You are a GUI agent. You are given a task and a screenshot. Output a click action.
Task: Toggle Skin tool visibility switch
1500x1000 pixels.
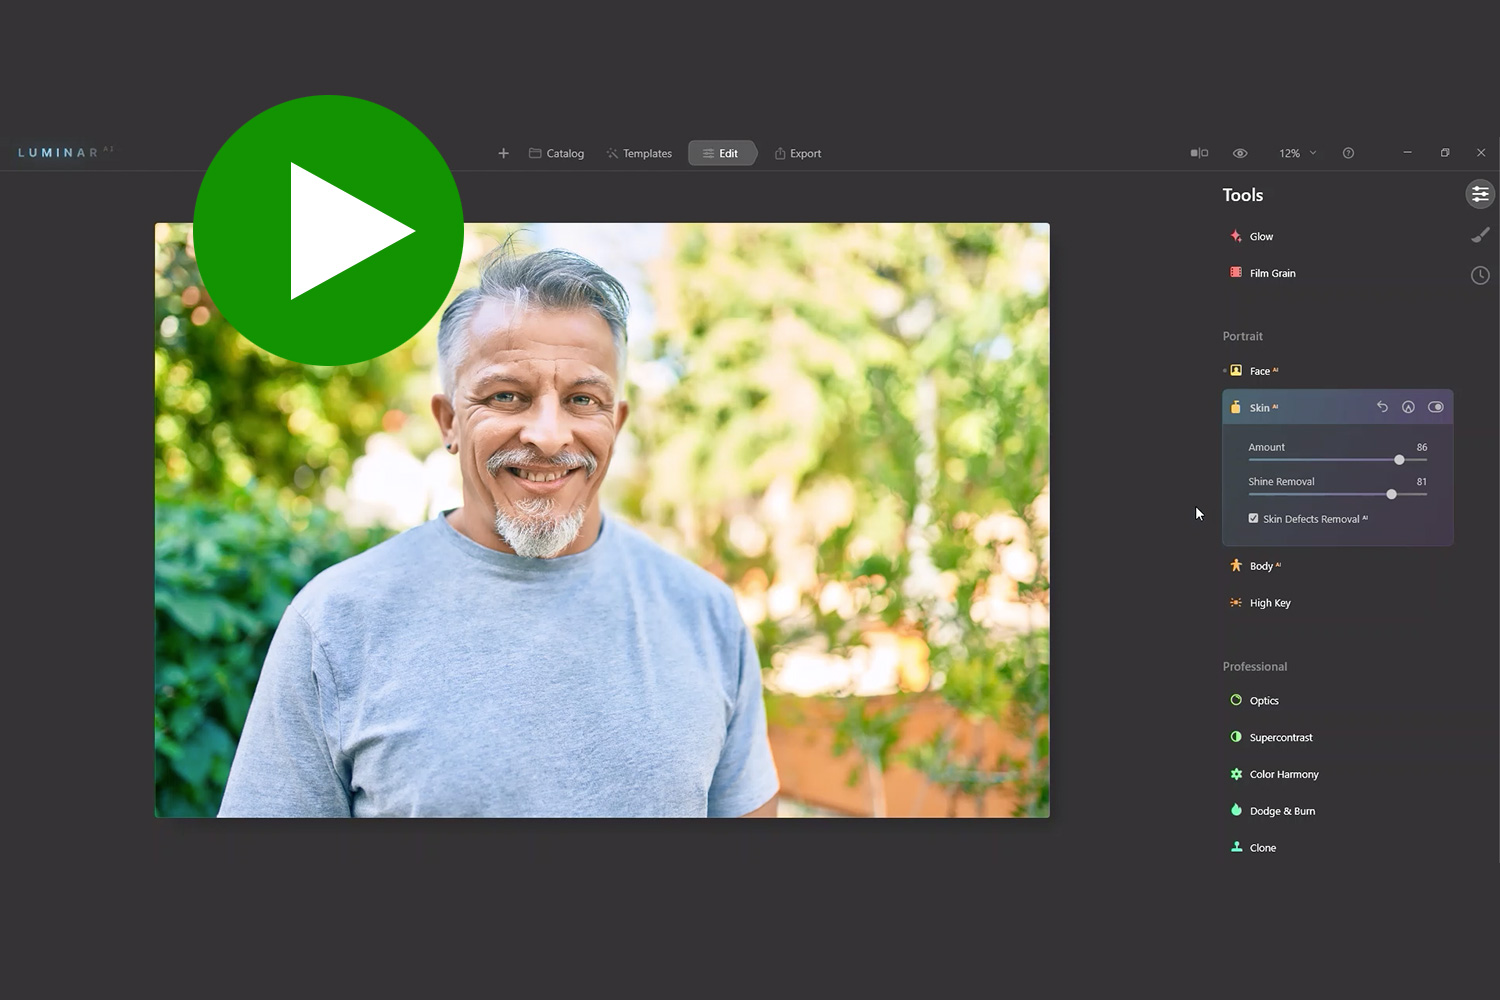click(x=1436, y=407)
